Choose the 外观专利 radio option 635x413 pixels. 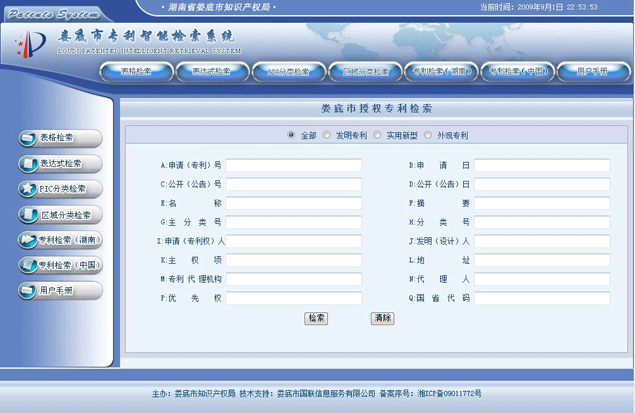pyautogui.click(x=428, y=135)
